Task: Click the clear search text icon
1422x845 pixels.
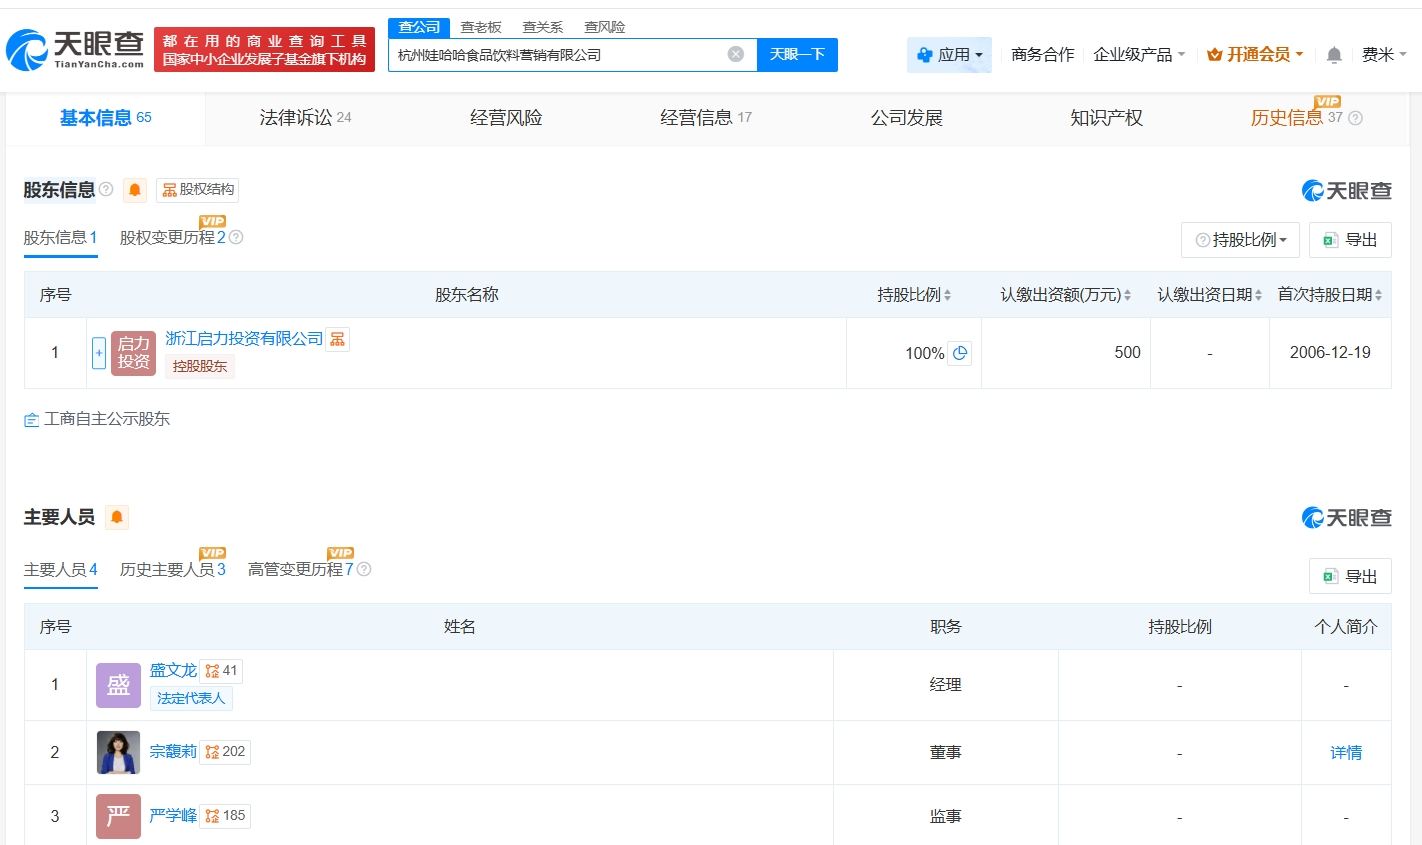Action: pyautogui.click(x=735, y=54)
